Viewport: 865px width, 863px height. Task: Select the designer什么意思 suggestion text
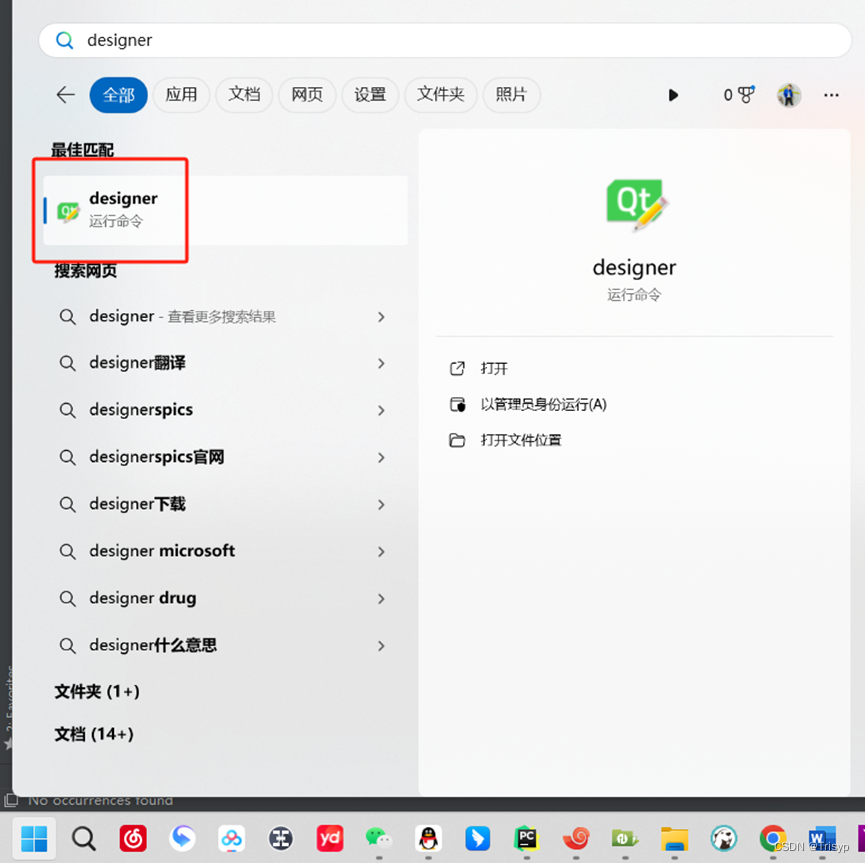click(153, 645)
